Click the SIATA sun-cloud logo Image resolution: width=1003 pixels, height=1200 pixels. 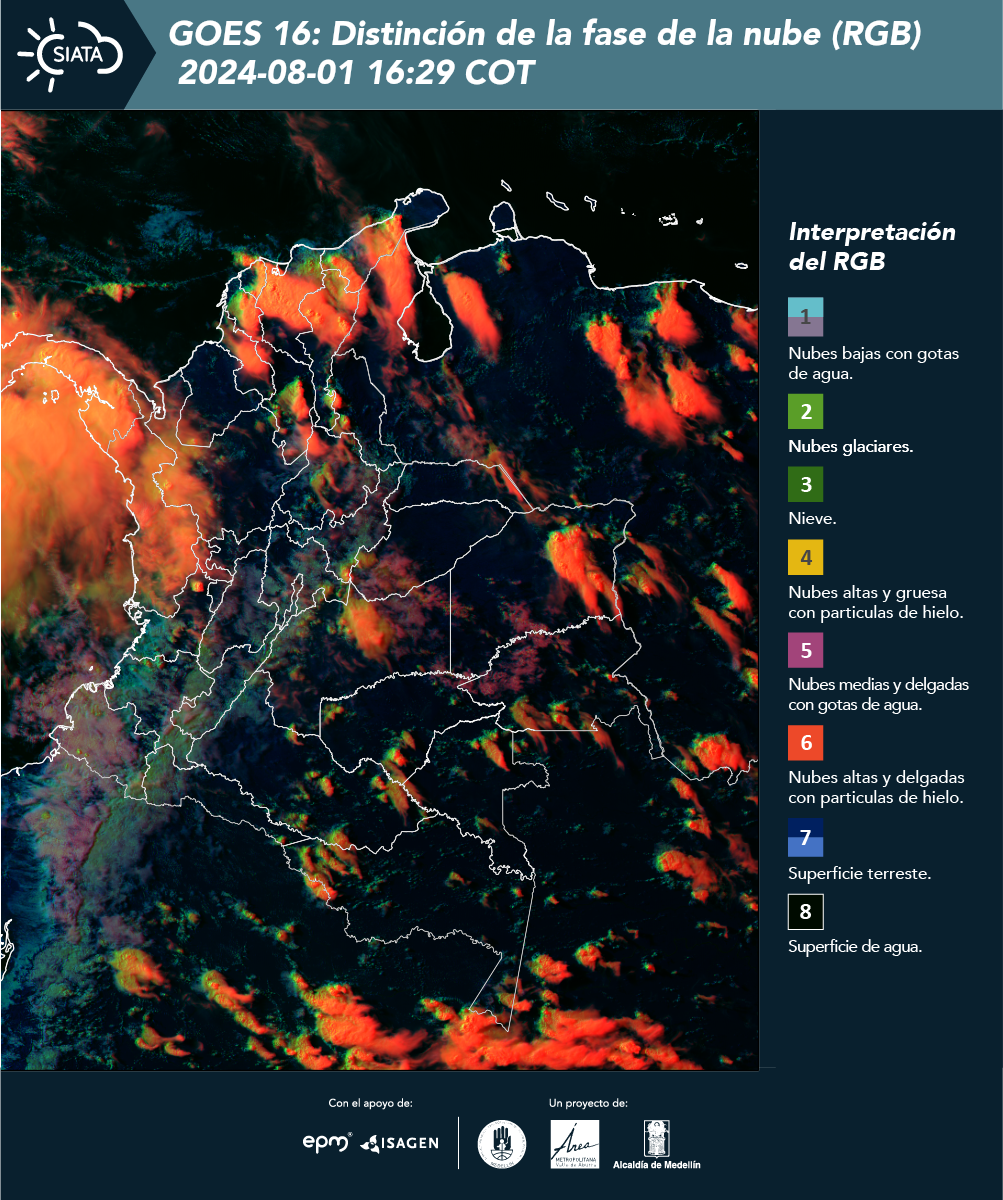pos(69,53)
